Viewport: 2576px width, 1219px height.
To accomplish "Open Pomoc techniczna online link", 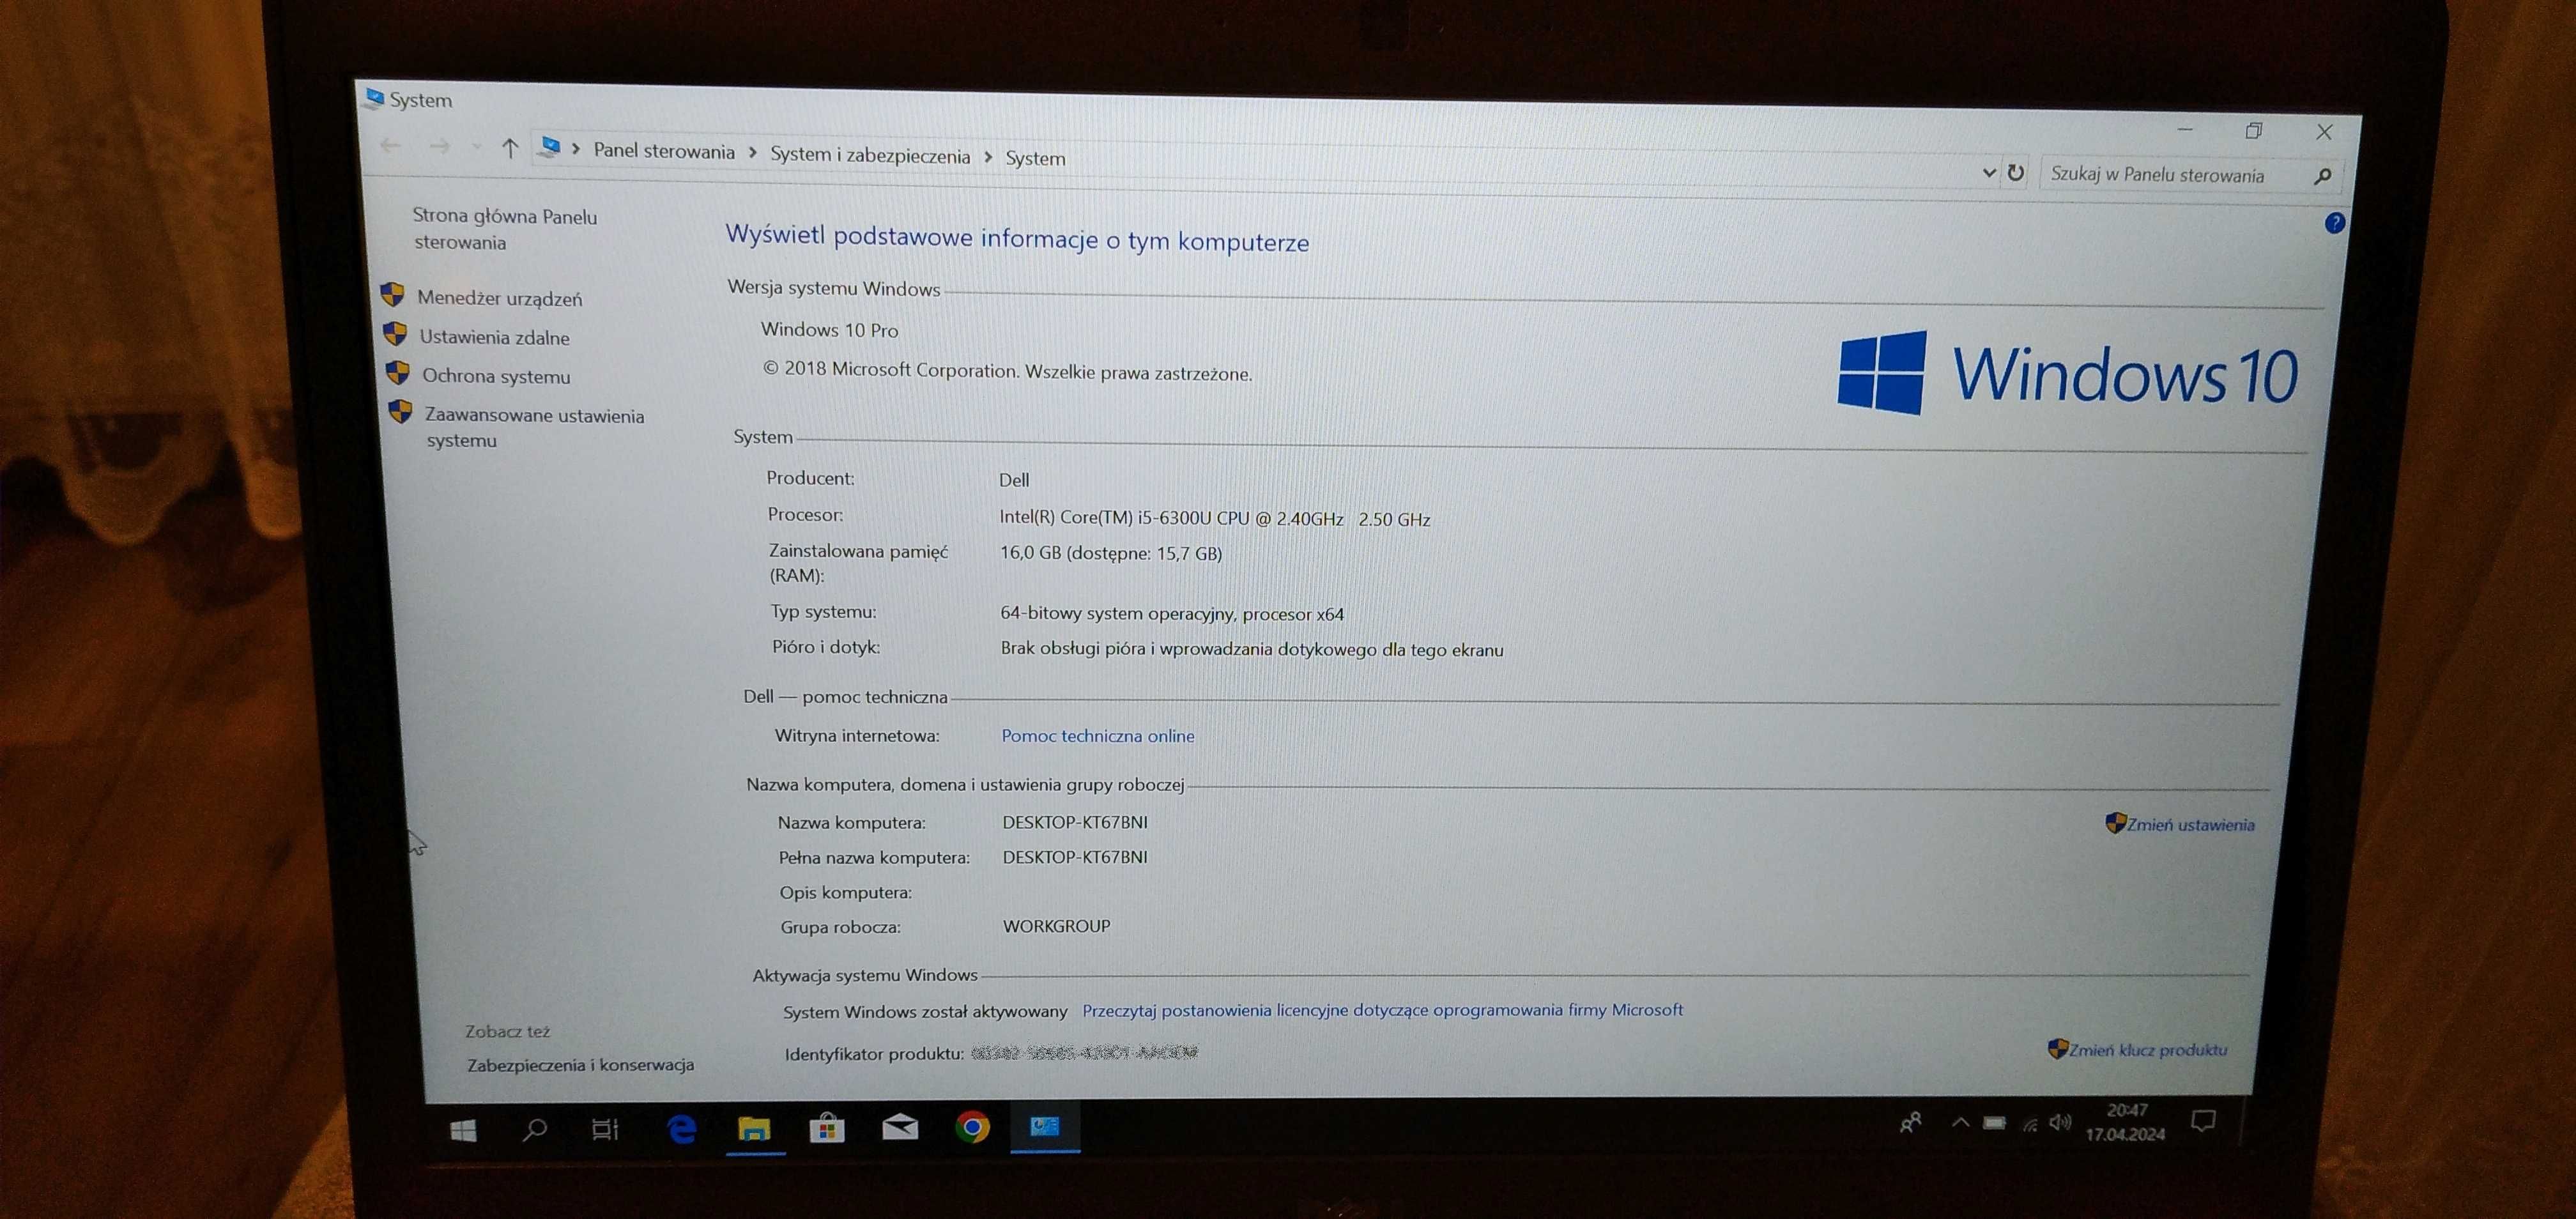I will pyautogui.click(x=1097, y=736).
